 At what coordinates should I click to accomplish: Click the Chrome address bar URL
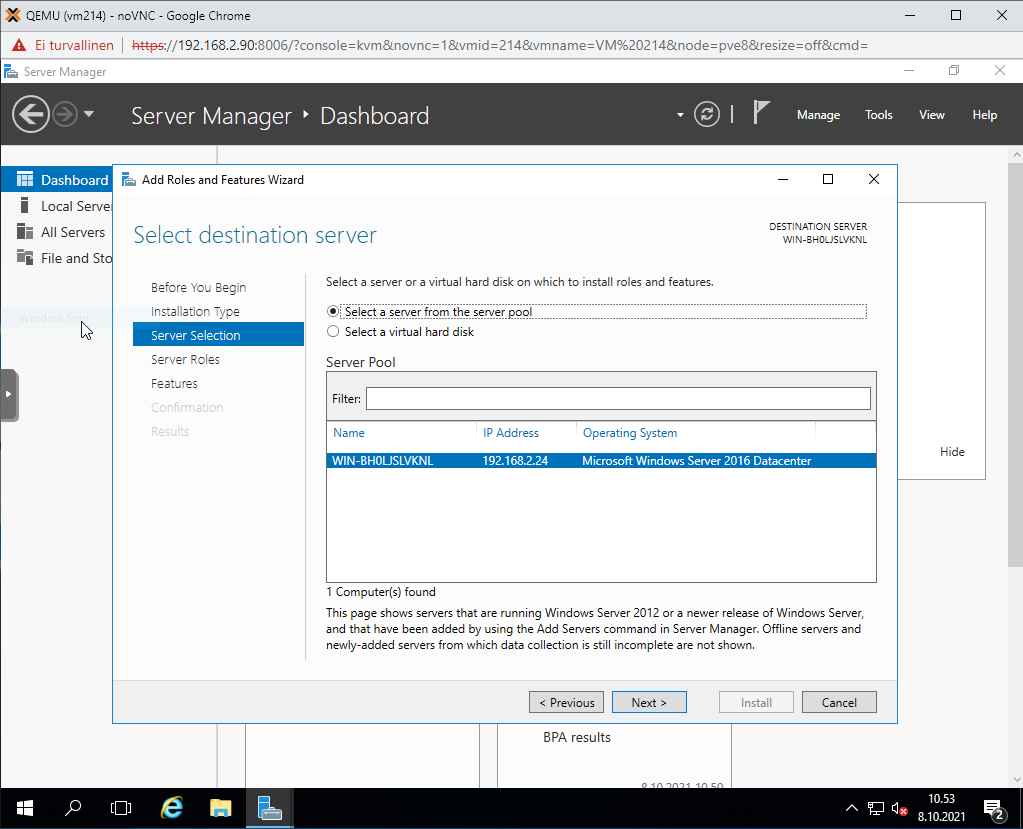500,45
